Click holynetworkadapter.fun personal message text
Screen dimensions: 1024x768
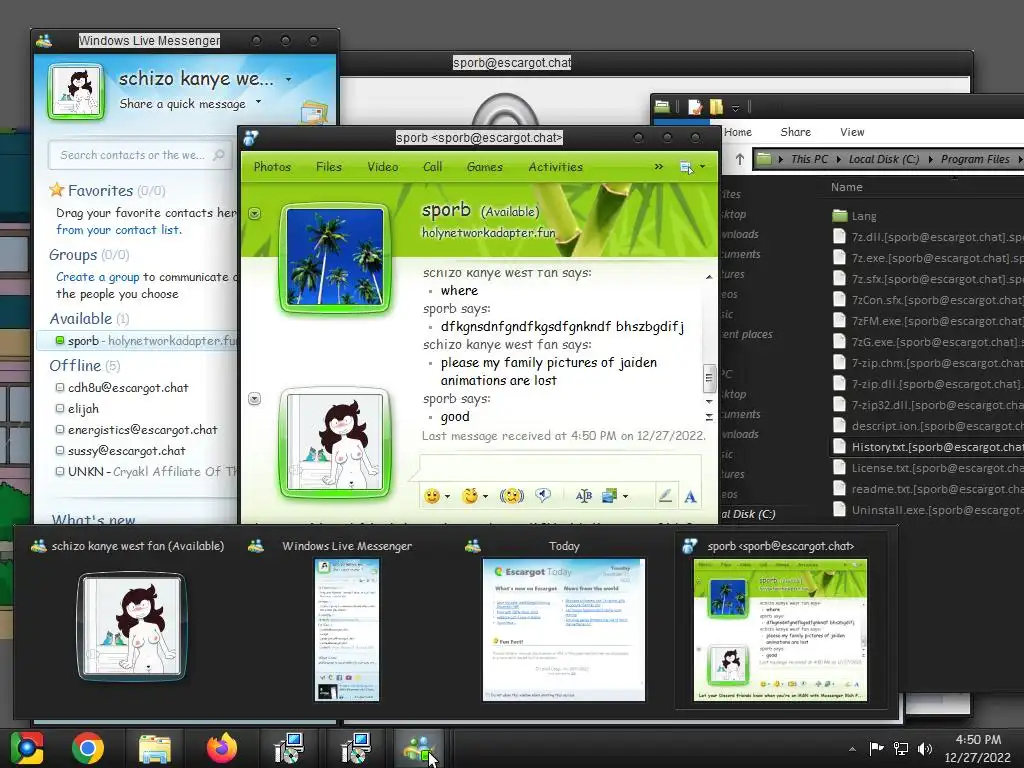pos(488,232)
